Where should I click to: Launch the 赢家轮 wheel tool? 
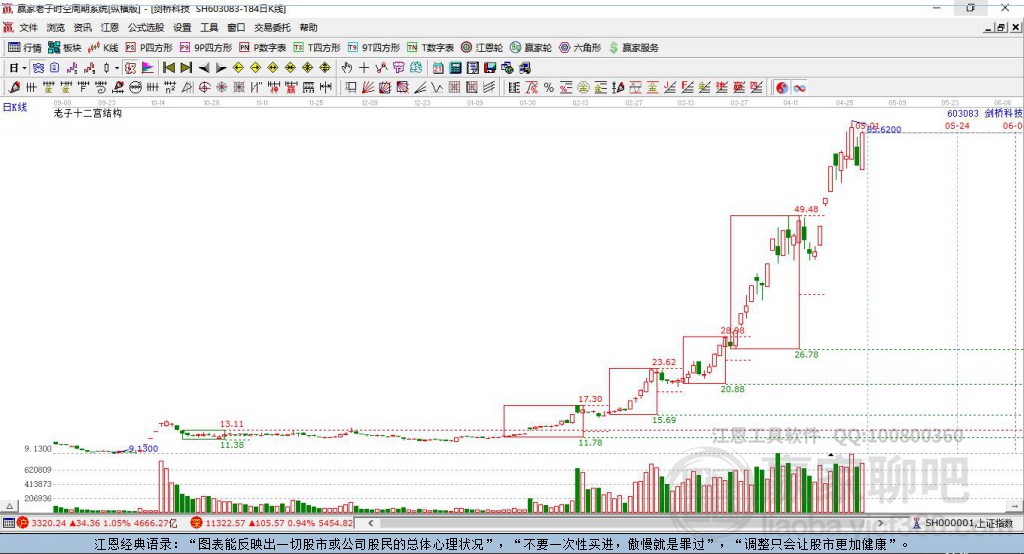point(531,48)
